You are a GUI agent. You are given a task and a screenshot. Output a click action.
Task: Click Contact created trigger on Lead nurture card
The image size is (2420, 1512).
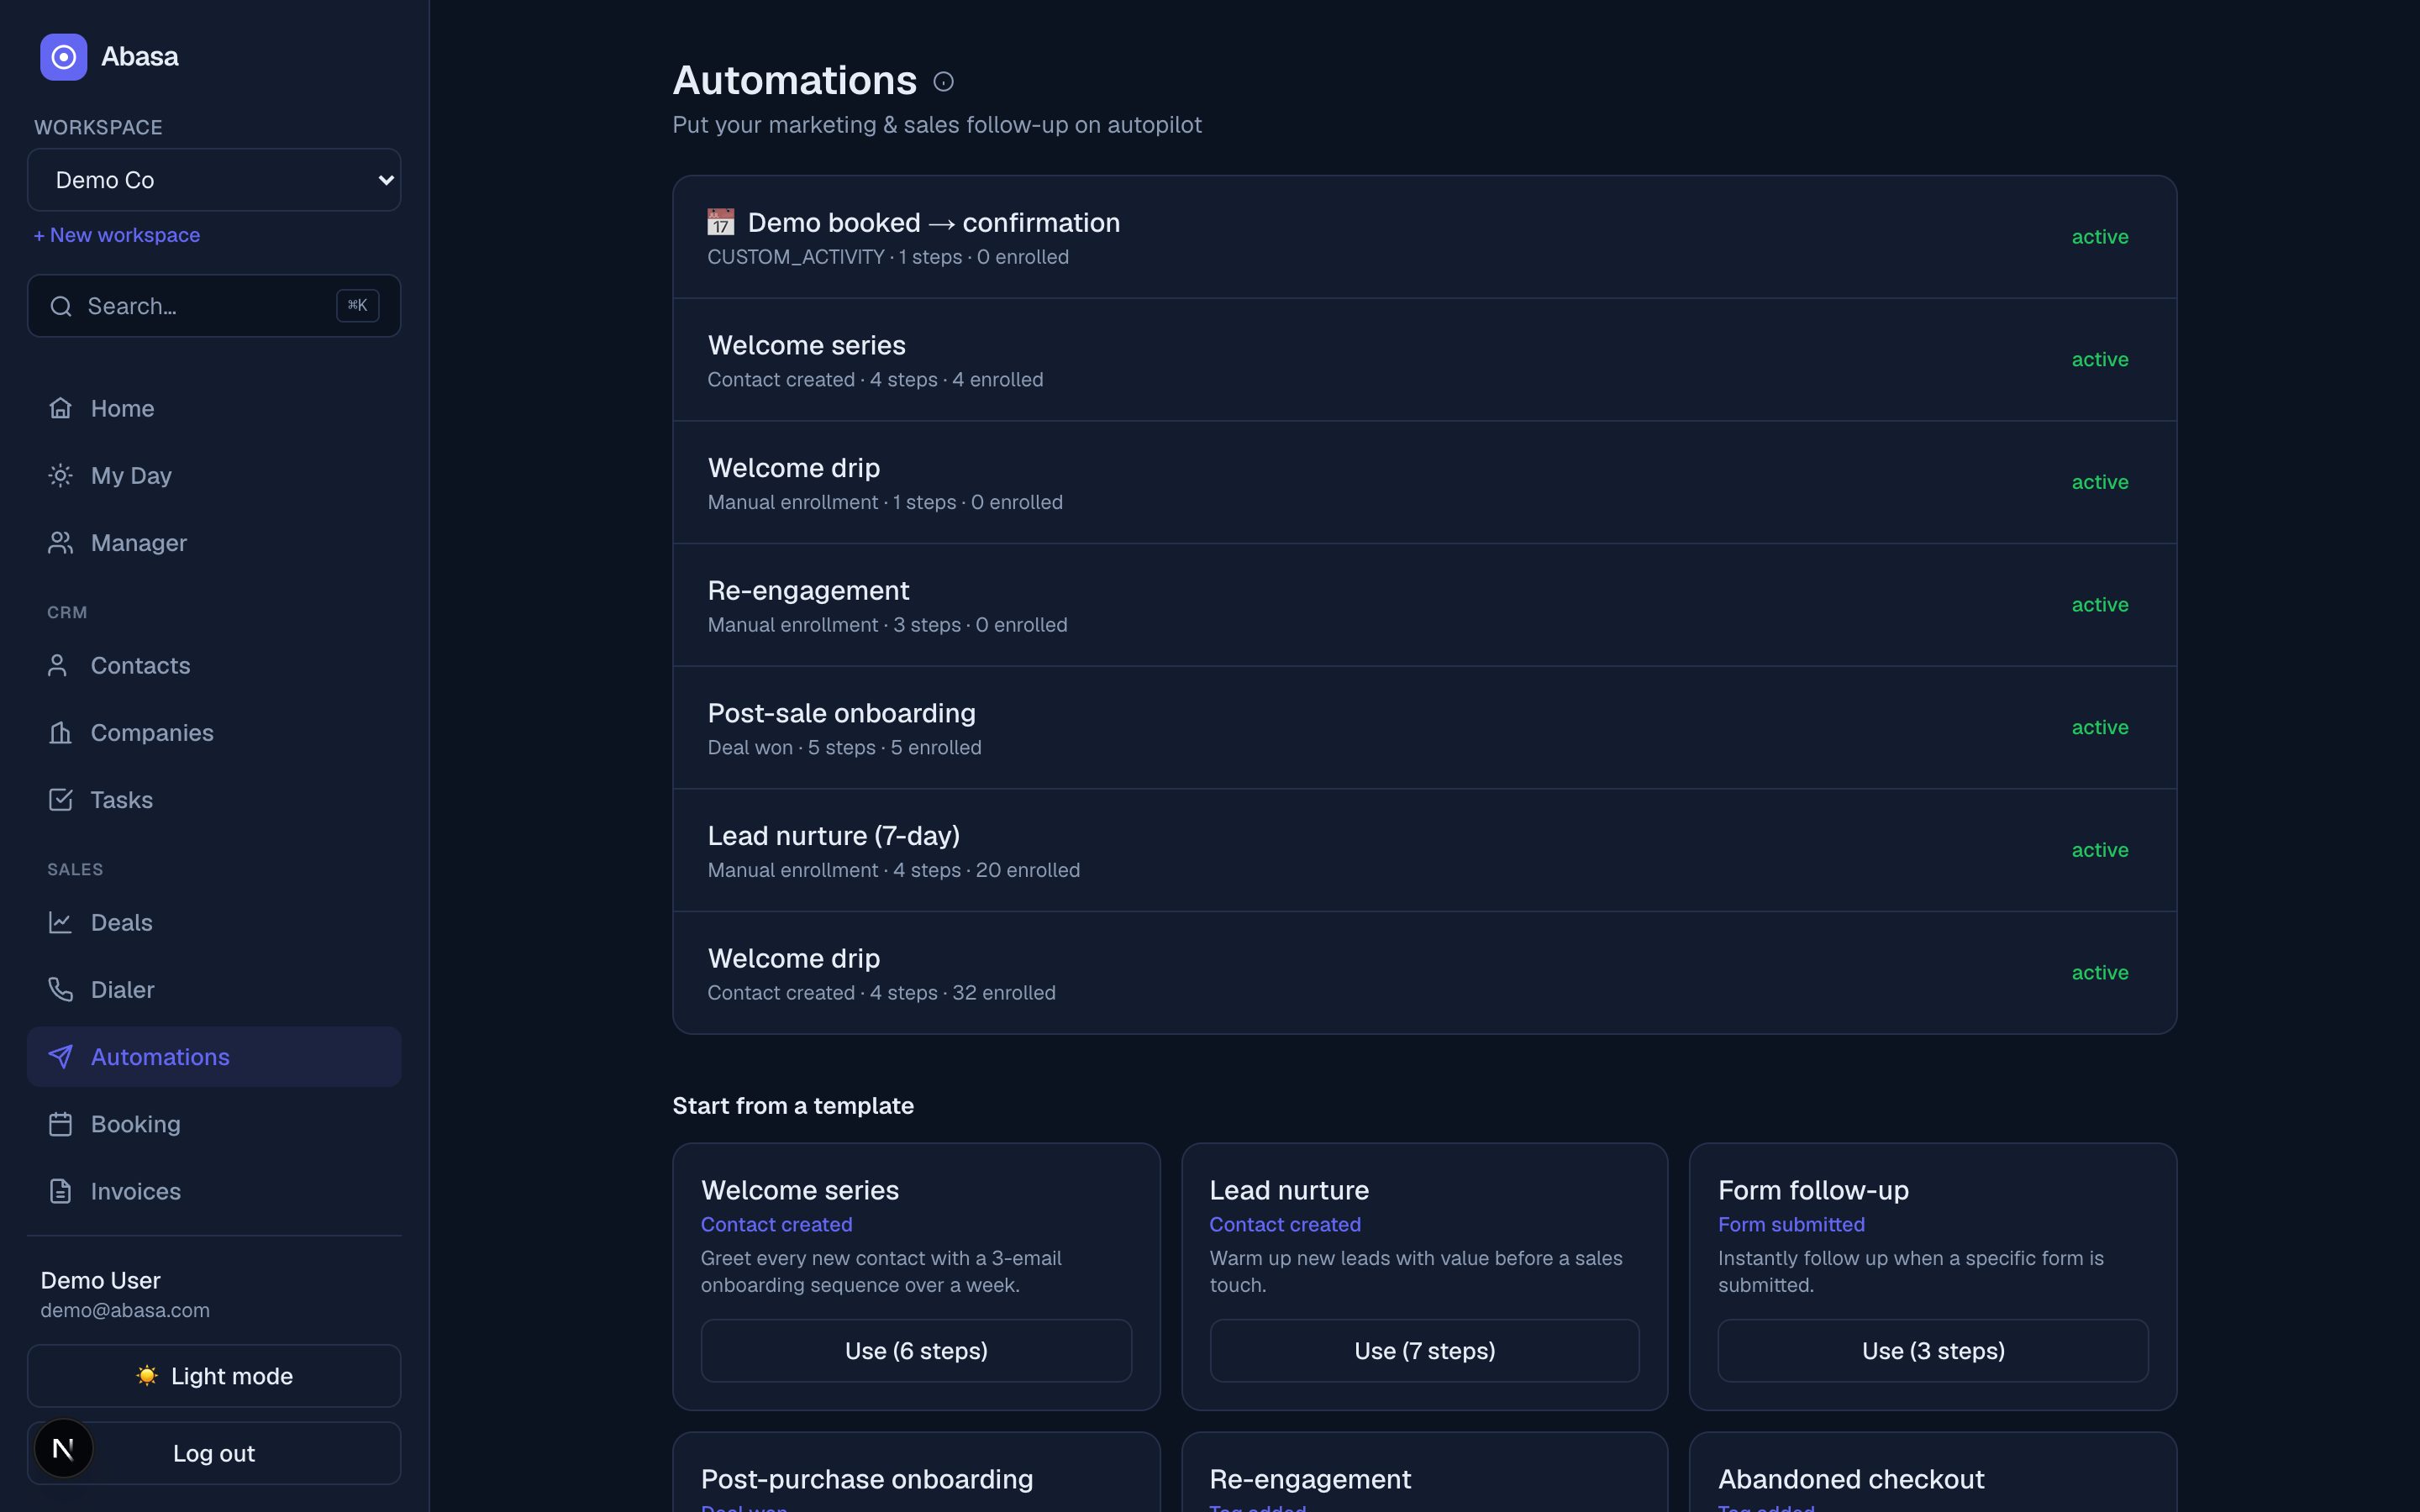coord(1284,1225)
